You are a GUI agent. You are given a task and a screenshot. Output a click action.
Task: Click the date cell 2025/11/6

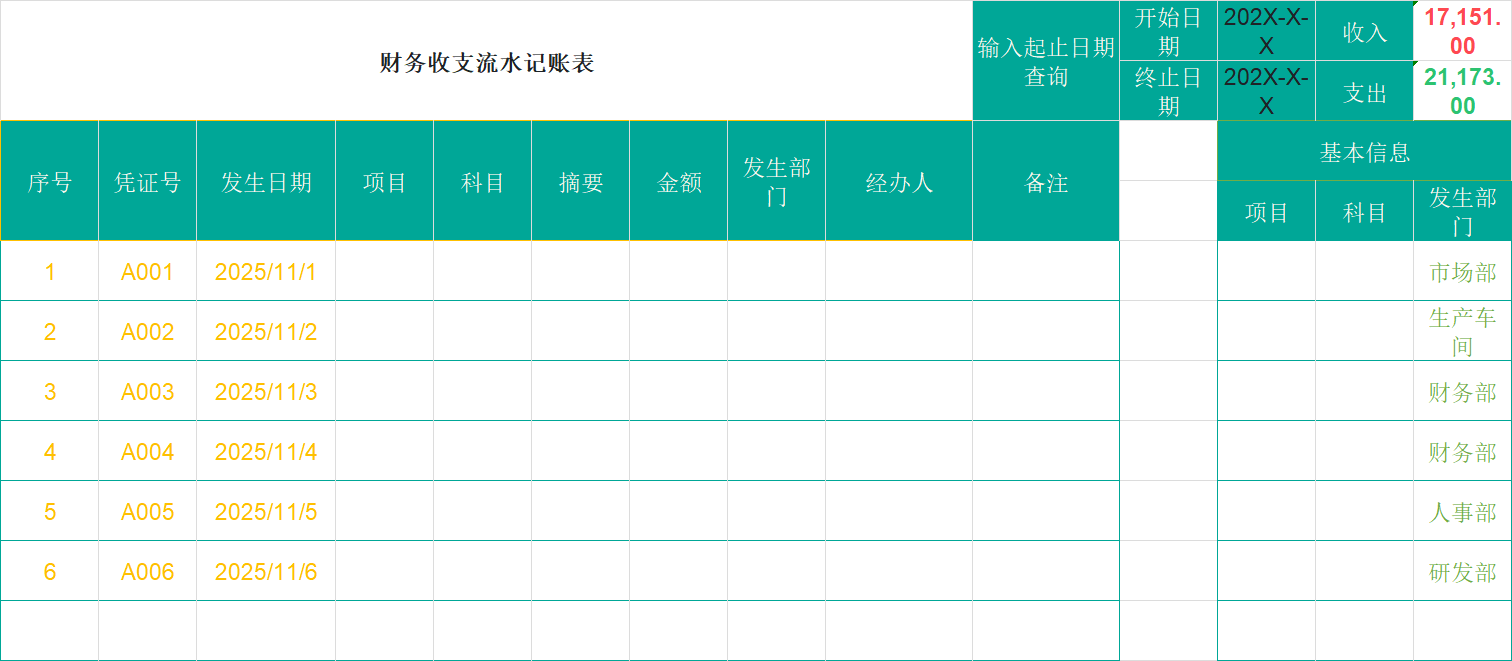(x=265, y=571)
